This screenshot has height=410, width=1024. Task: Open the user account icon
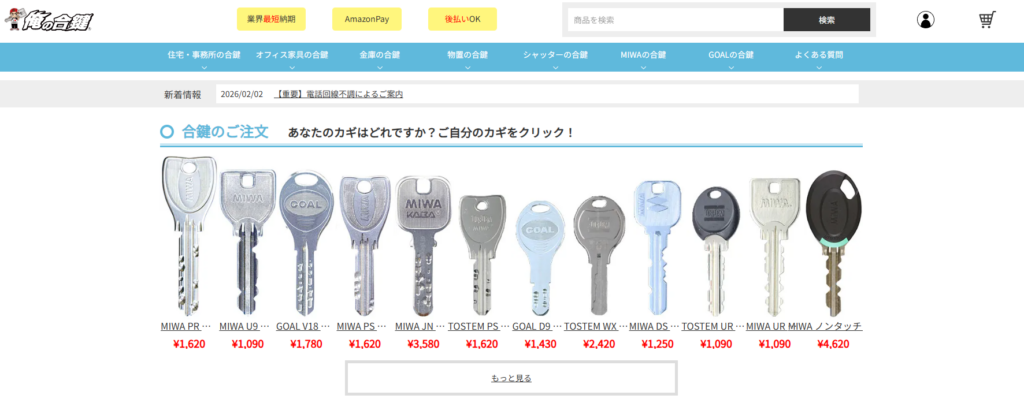coord(925,20)
